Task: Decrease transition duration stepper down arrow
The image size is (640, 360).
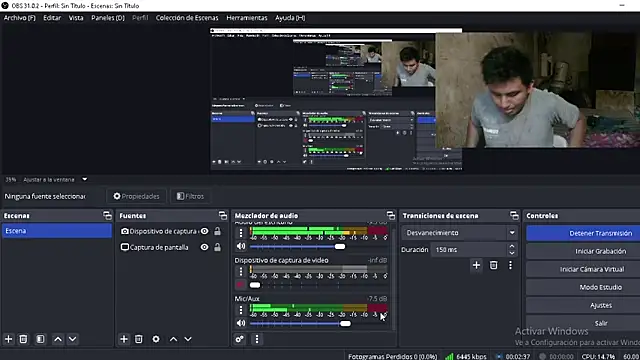Action: (x=512, y=253)
